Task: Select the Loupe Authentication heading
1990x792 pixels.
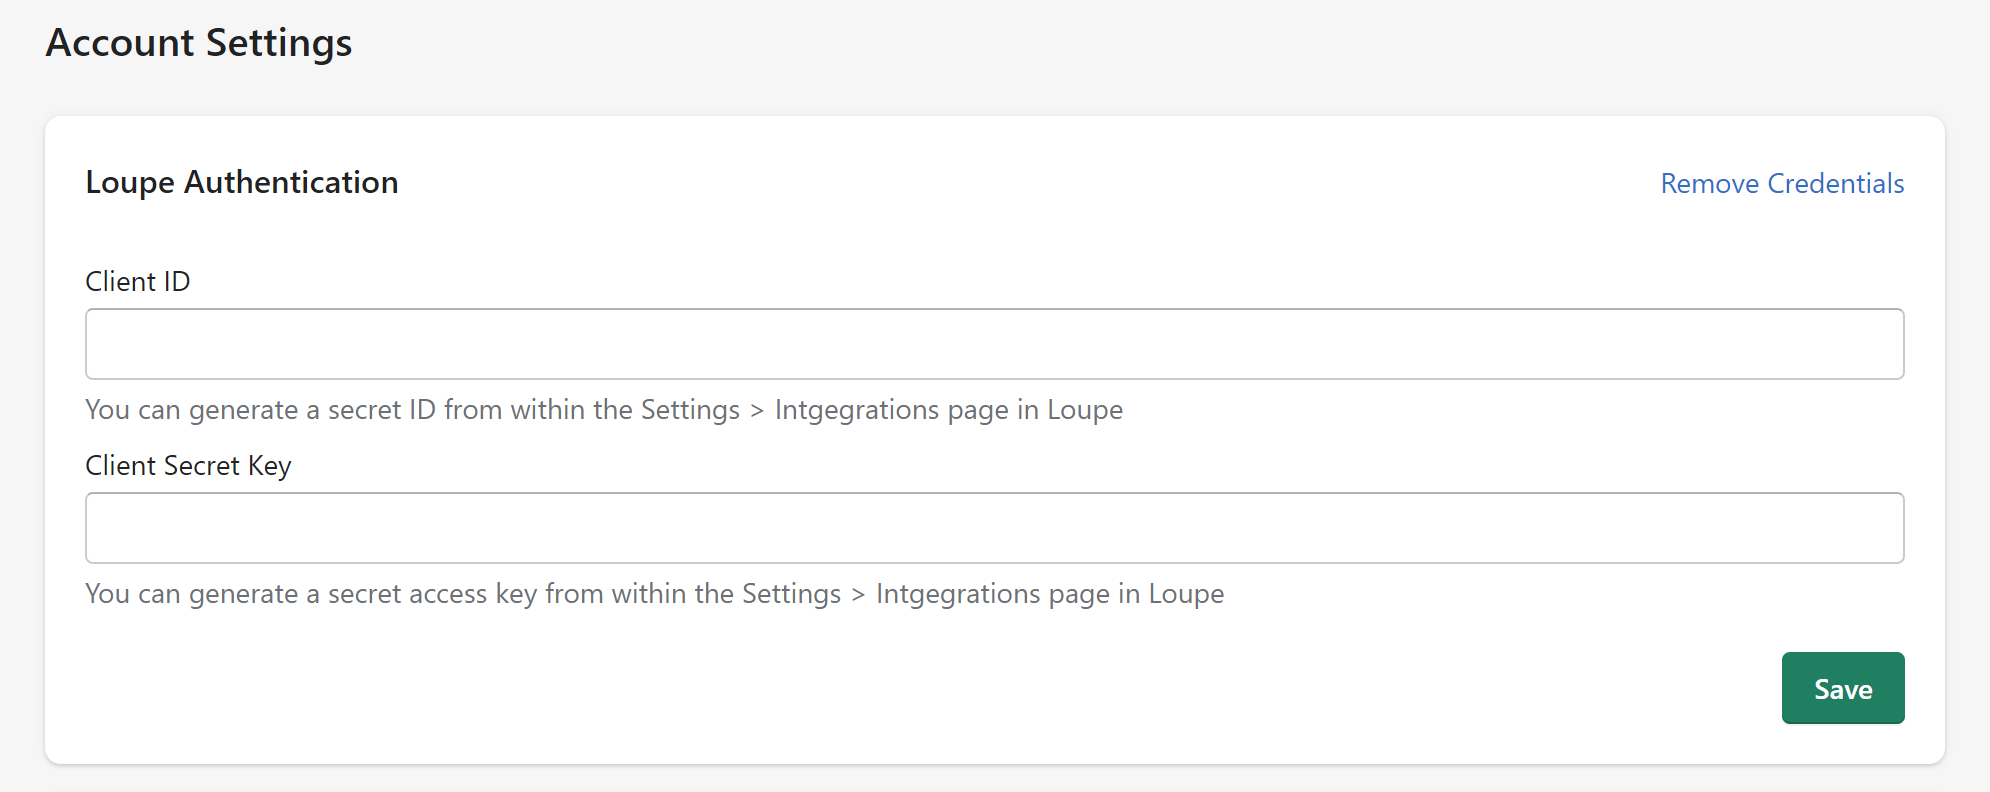Action: pos(242,183)
